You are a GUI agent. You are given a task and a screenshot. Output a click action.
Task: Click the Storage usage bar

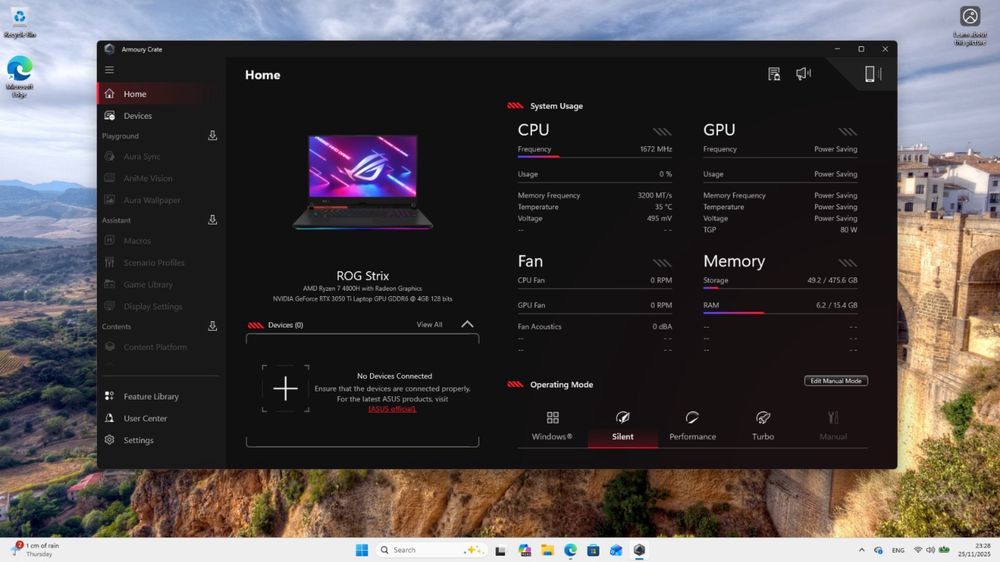pos(781,288)
